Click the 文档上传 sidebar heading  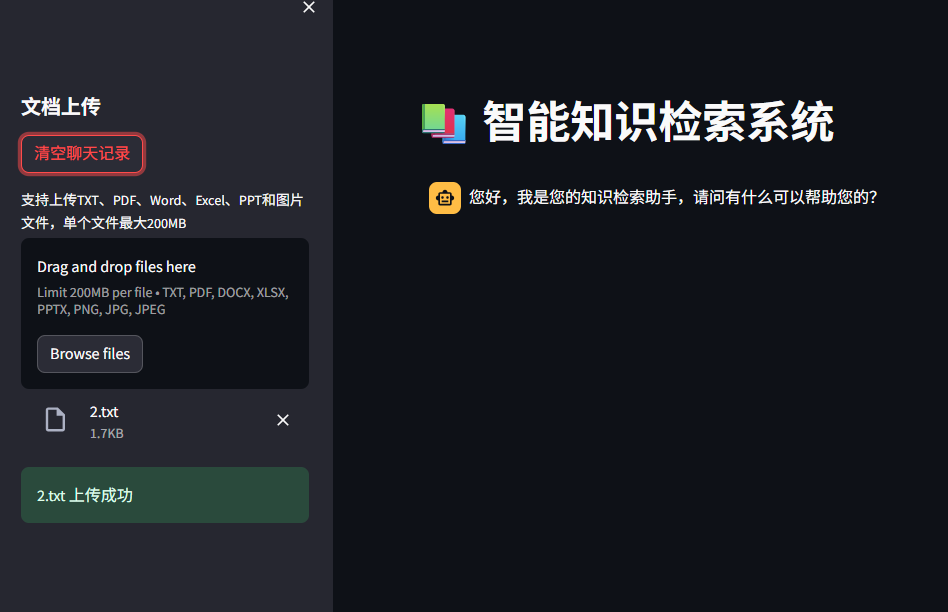[61, 107]
